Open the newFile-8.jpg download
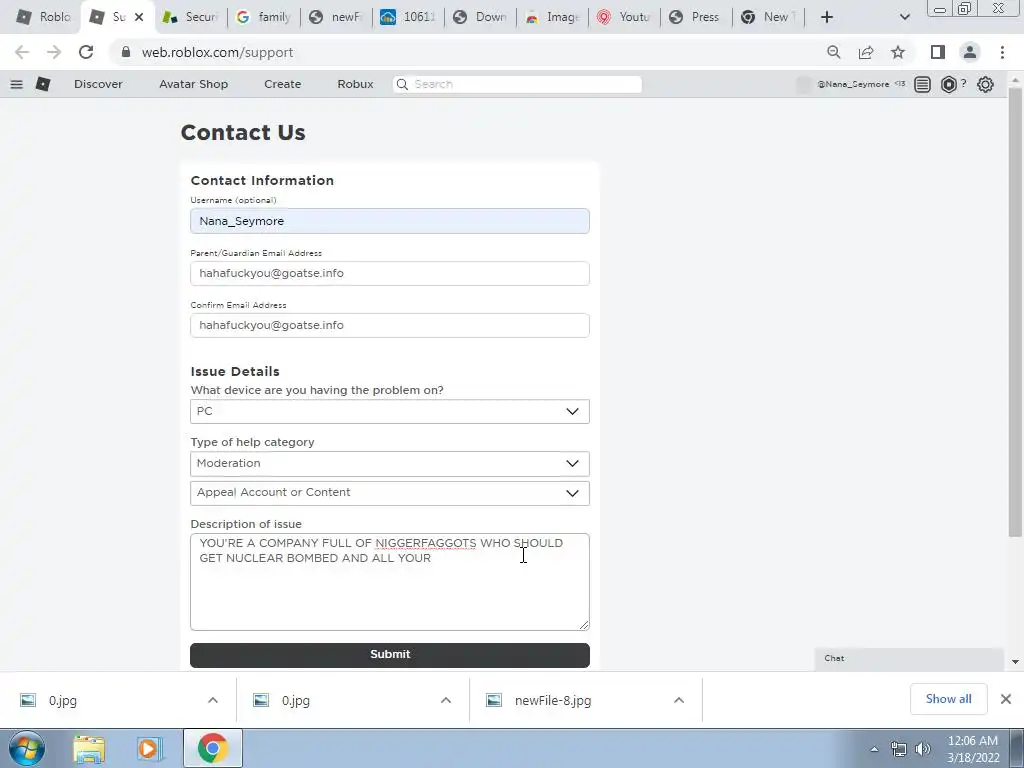 (x=552, y=701)
